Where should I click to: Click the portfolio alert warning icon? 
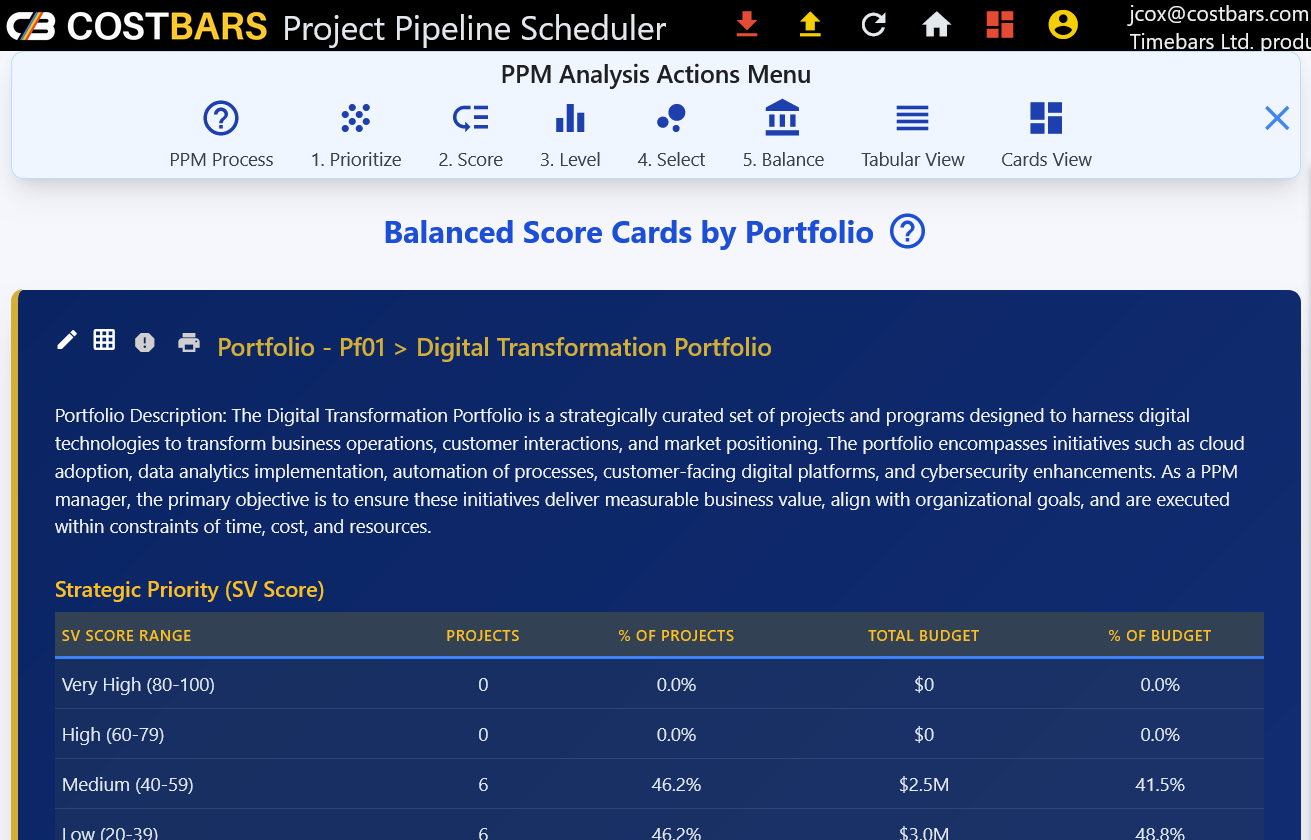click(x=145, y=343)
